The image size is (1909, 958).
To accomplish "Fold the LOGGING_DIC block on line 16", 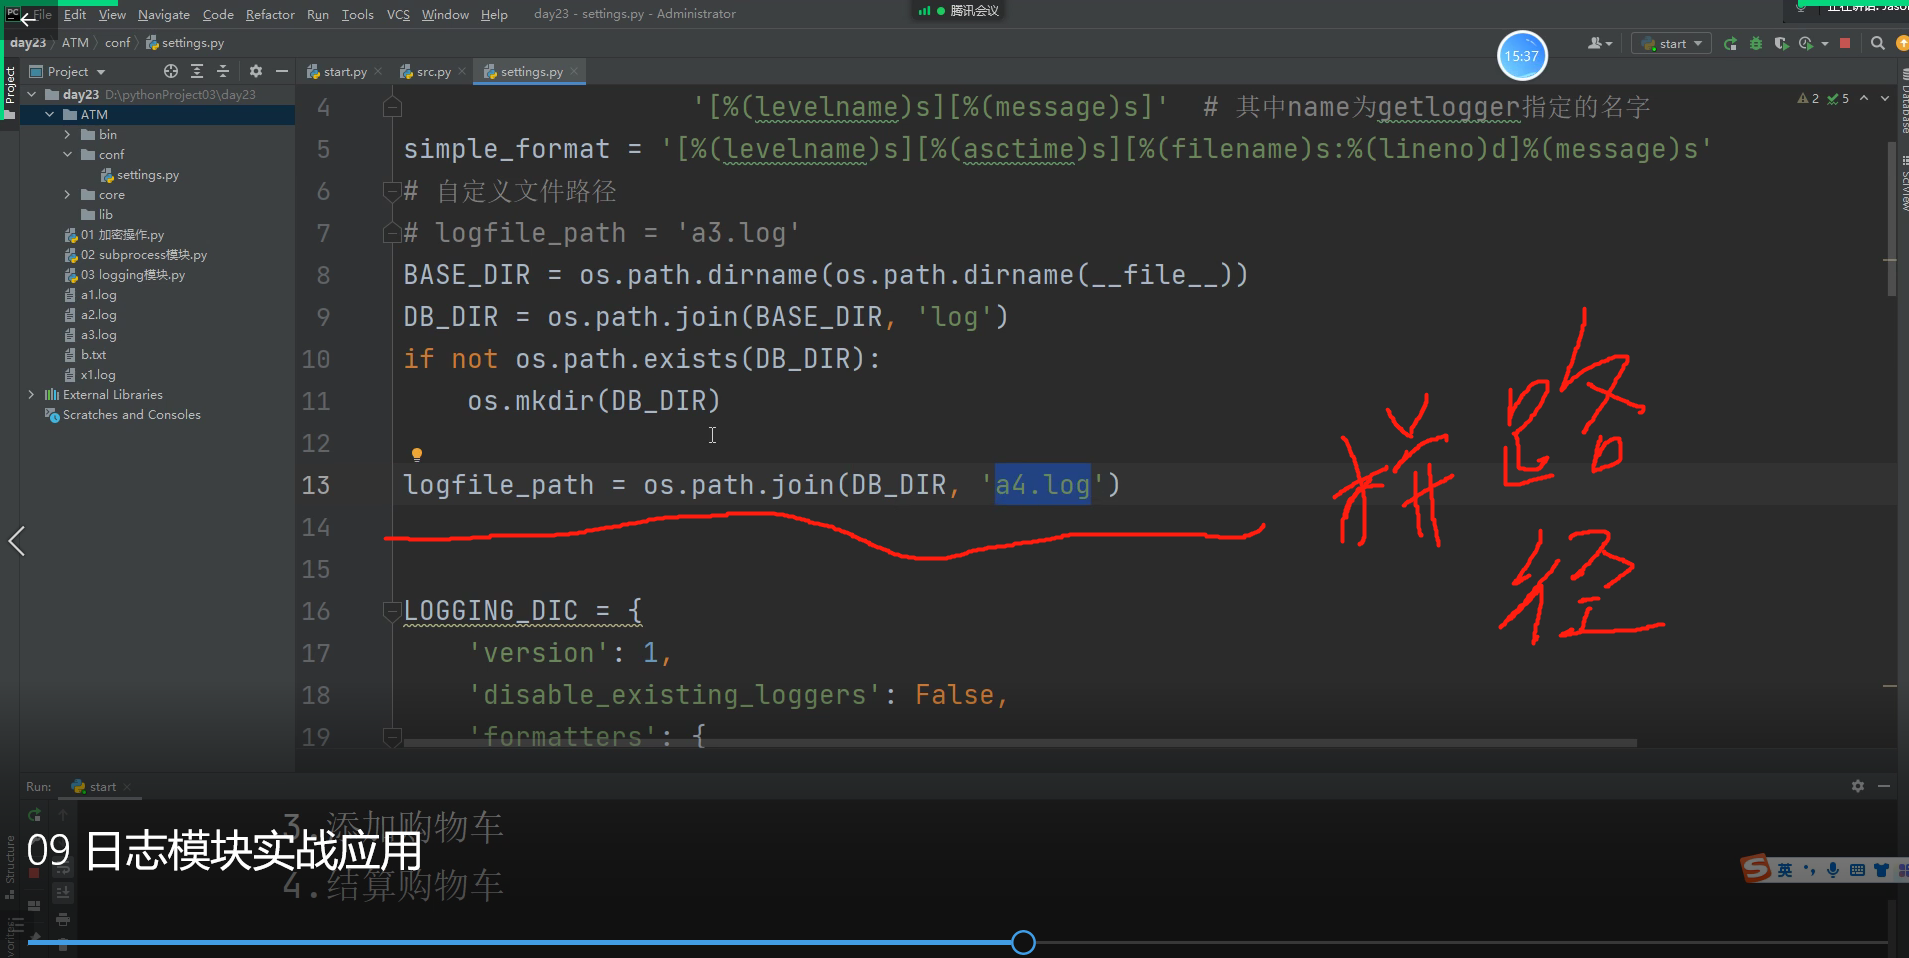I will (392, 610).
